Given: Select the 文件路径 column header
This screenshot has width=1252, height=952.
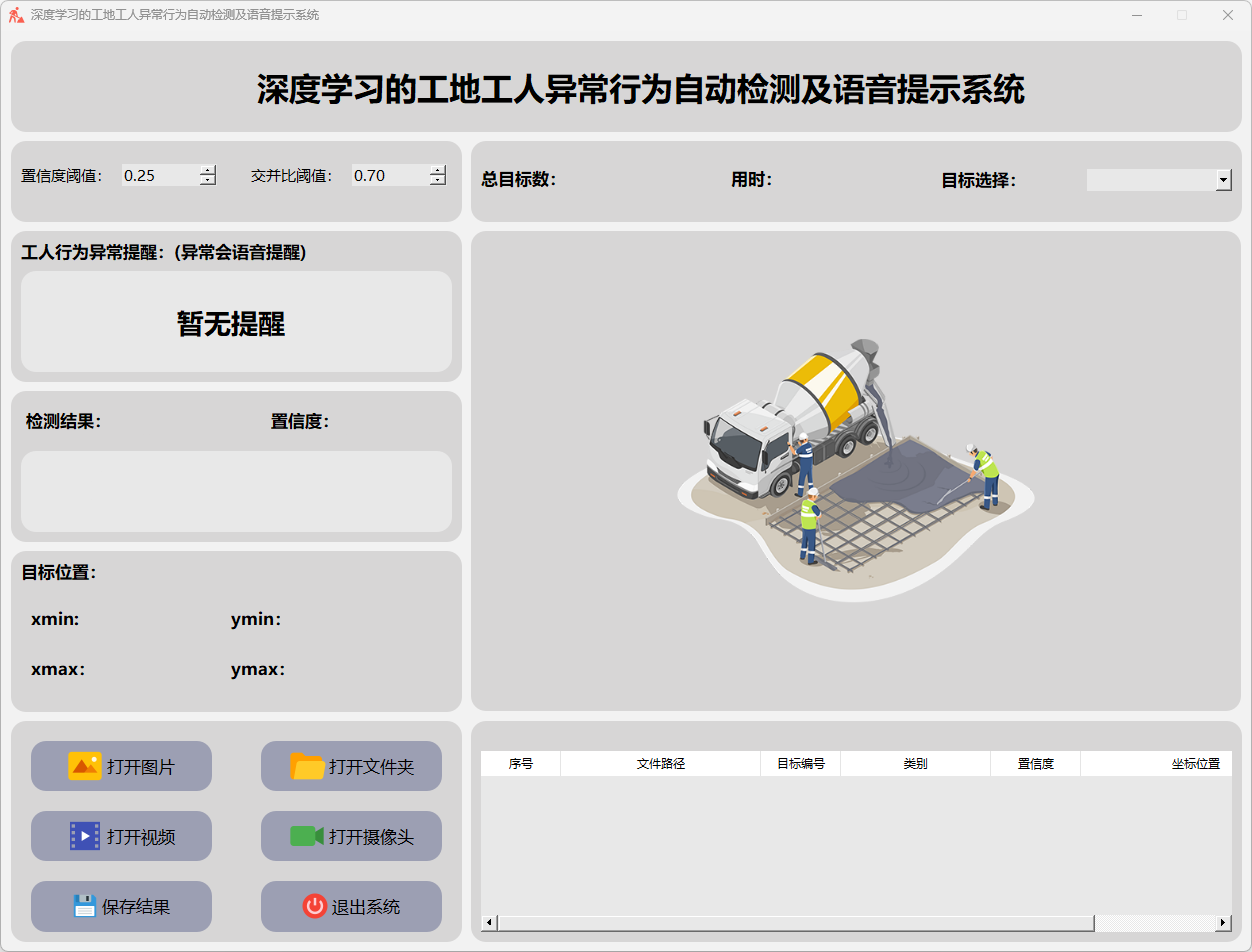Looking at the screenshot, I should [x=660, y=764].
